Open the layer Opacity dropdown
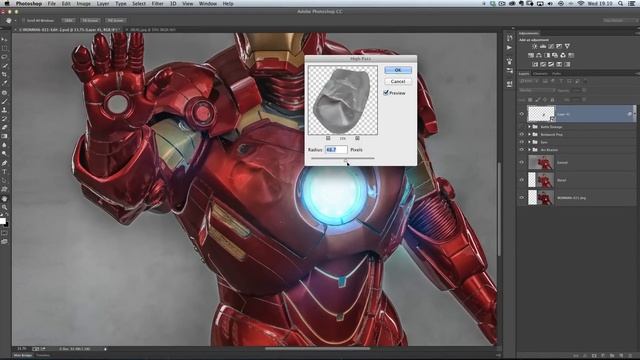This screenshot has height=360, width=640. (584, 90)
